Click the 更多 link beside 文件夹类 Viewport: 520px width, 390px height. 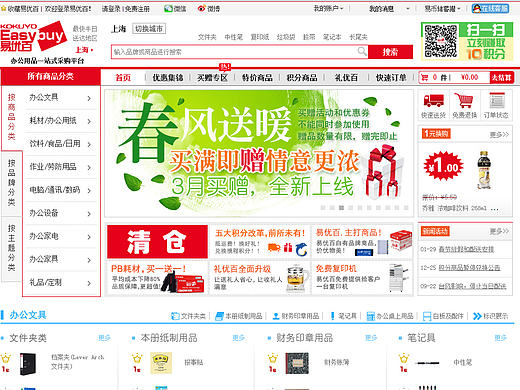[x=104, y=338]
